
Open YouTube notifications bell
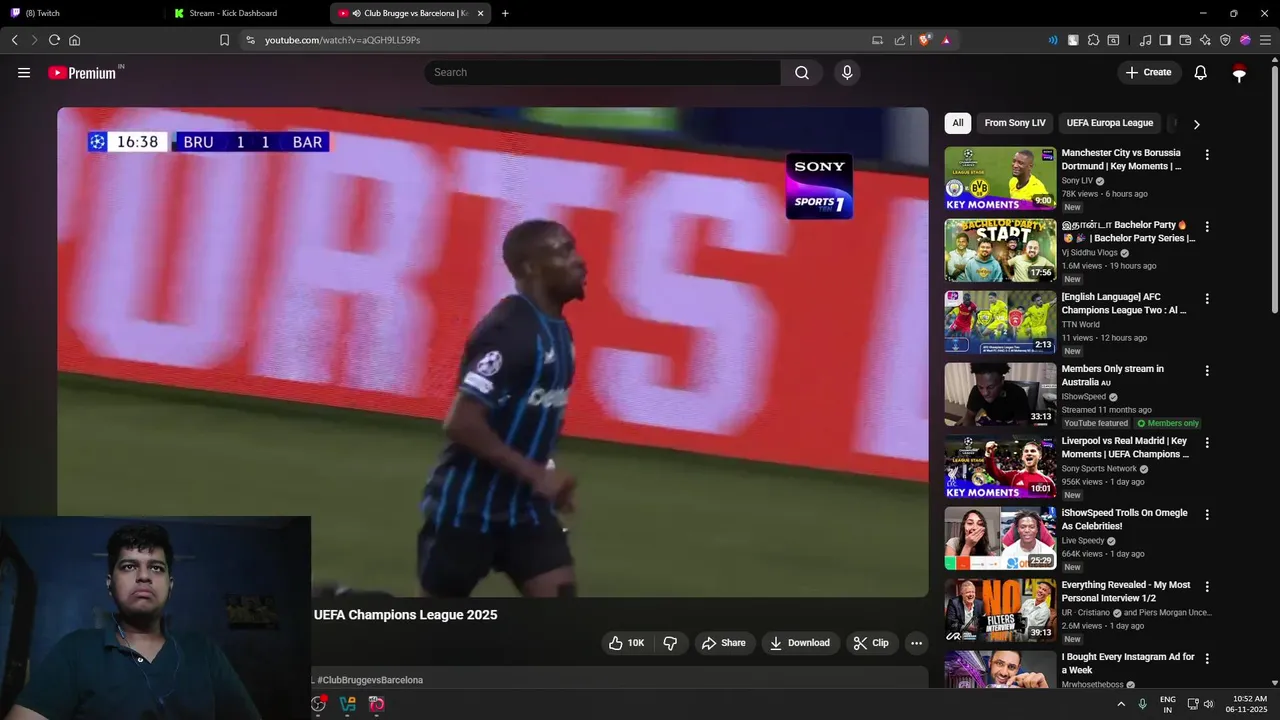coord(1201,72)
